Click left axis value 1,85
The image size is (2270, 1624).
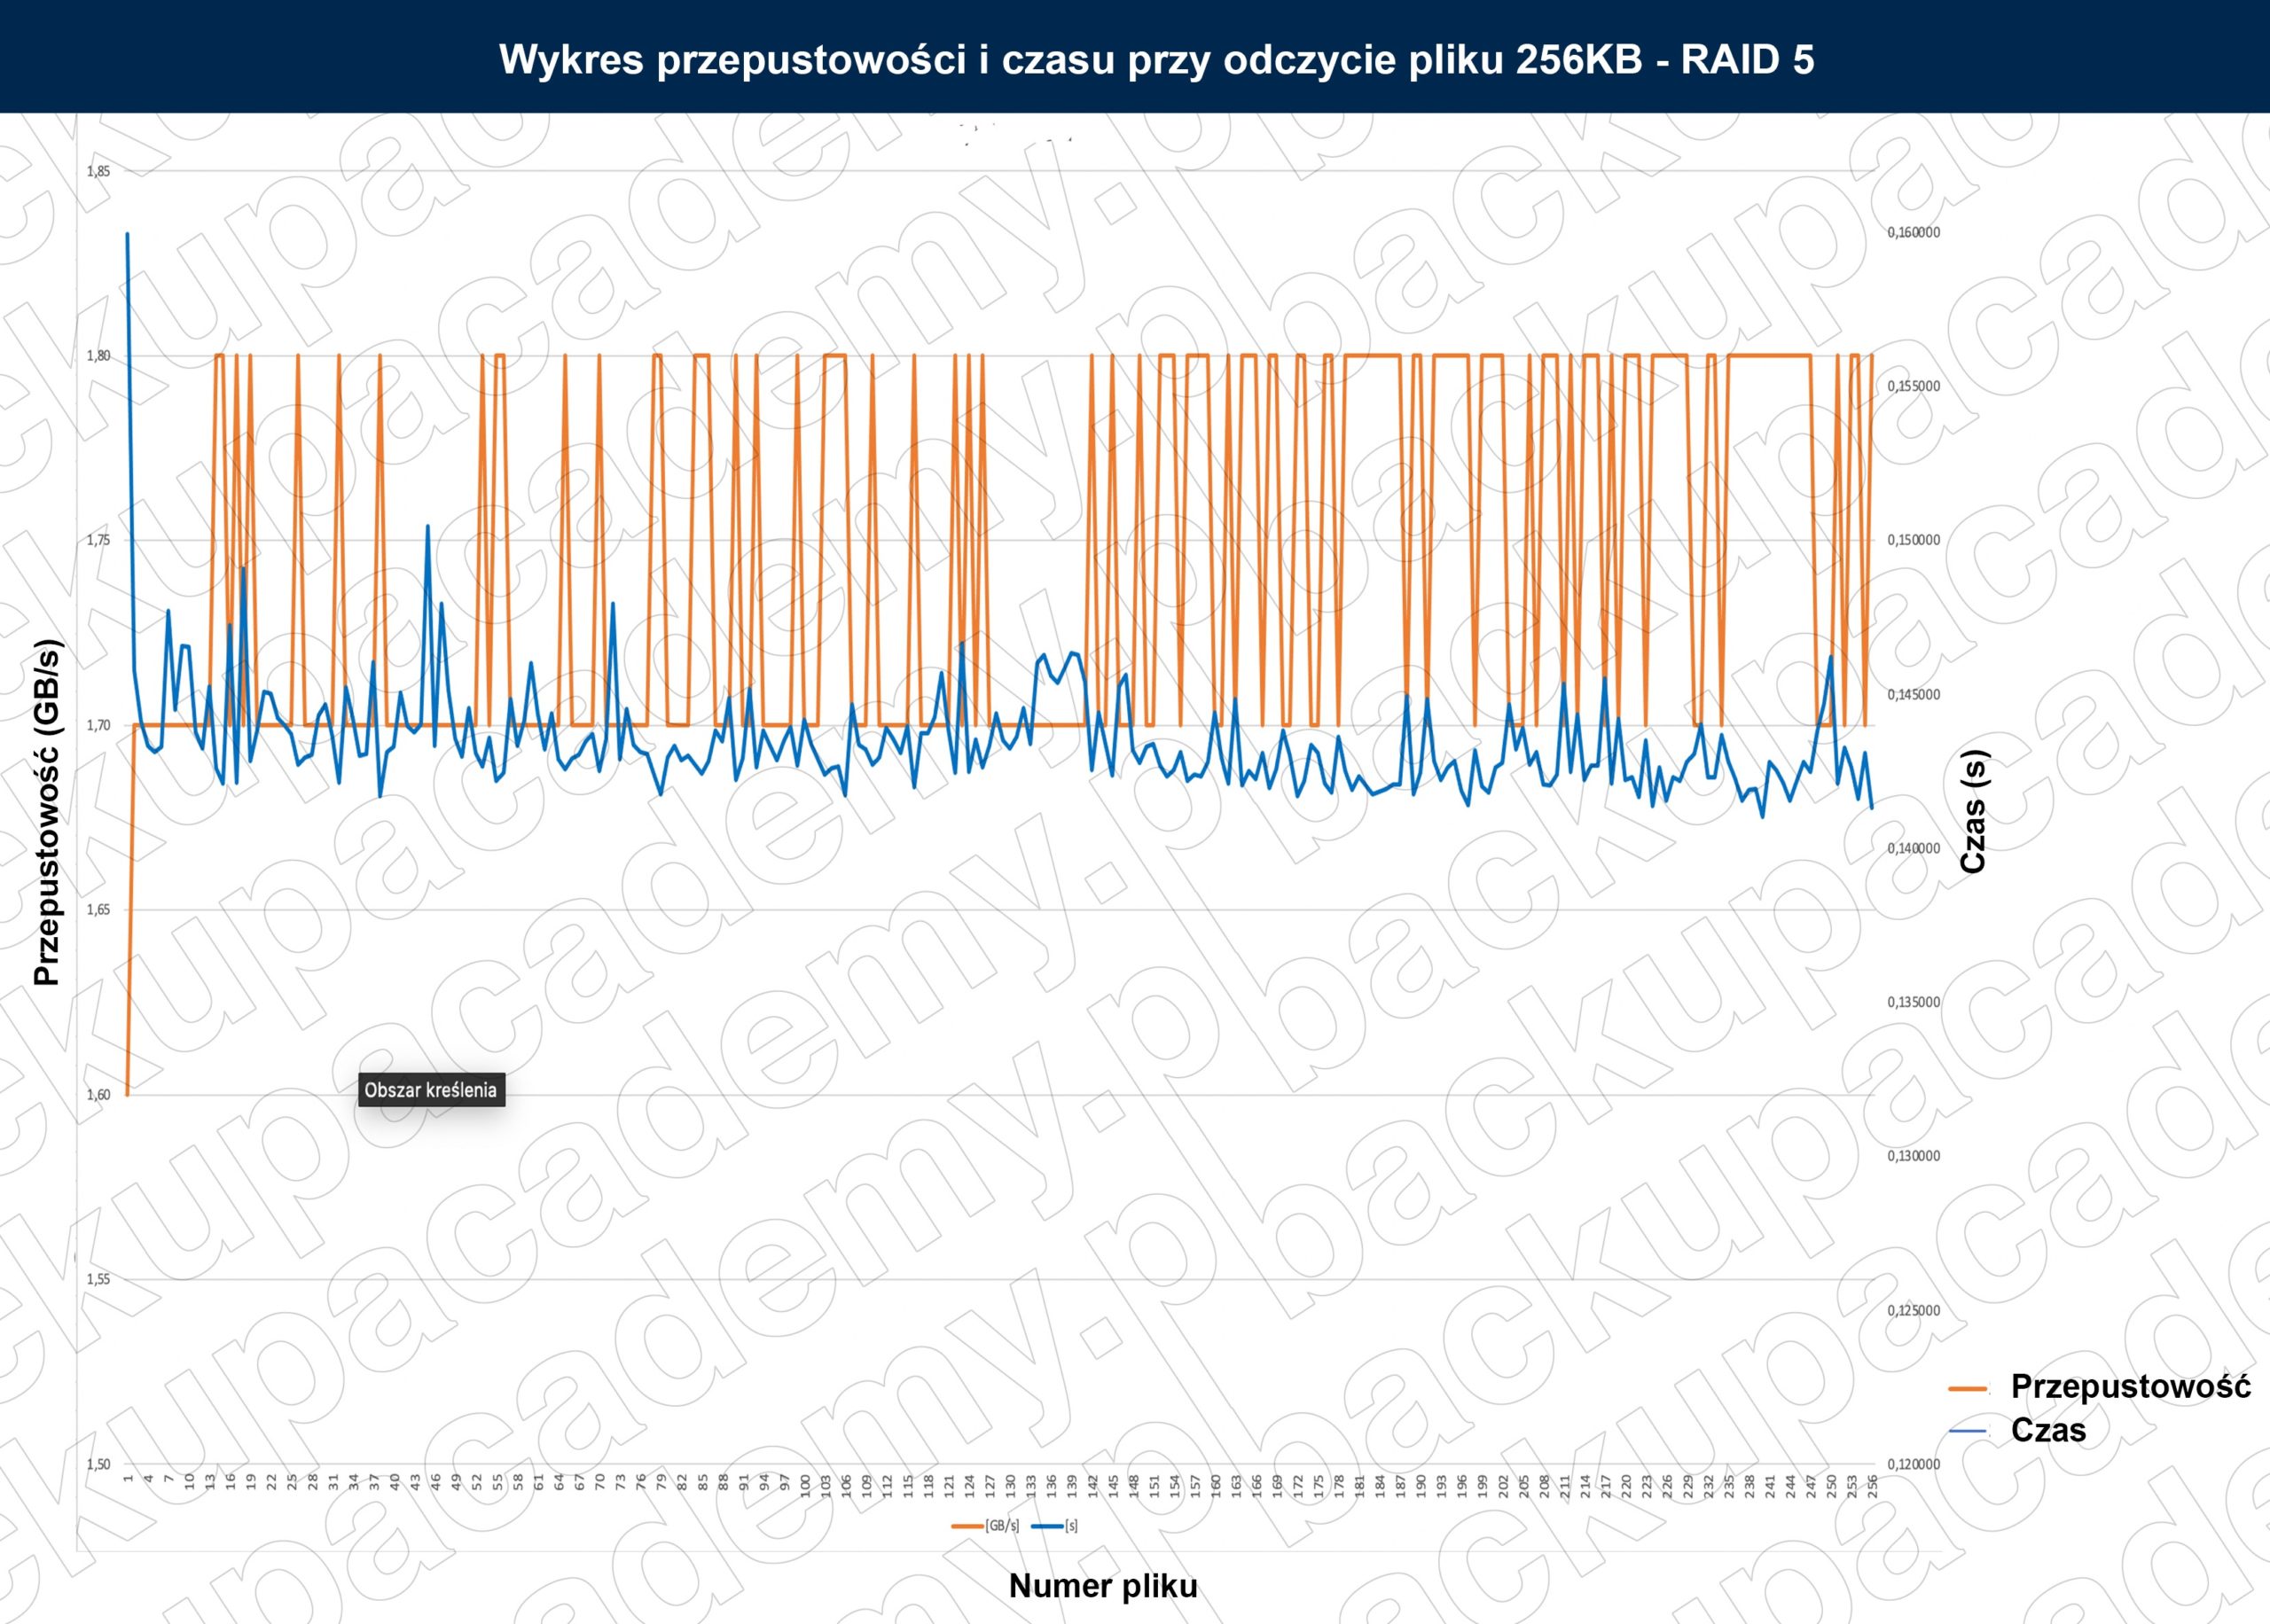[98, 171]
